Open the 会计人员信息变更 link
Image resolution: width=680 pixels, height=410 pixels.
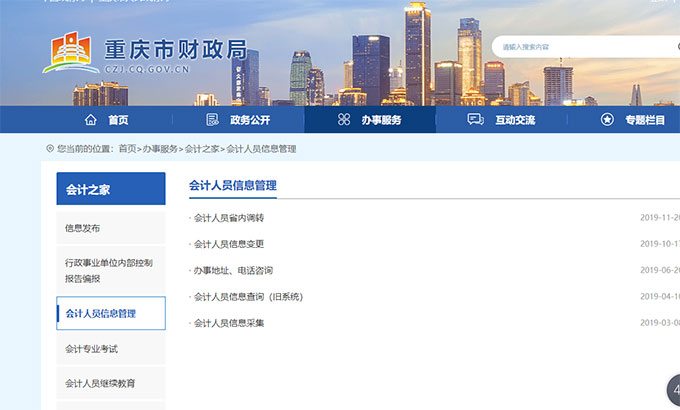click(229, 244)
